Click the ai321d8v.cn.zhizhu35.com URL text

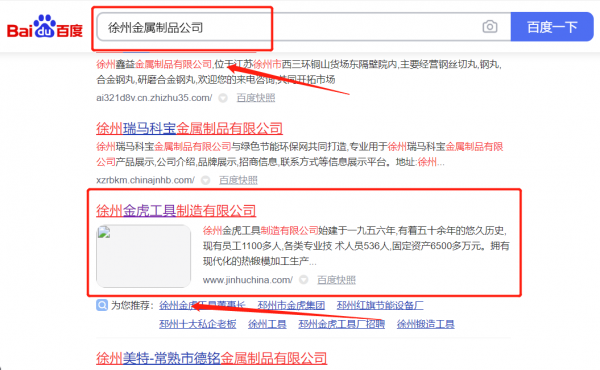[154, 98]
